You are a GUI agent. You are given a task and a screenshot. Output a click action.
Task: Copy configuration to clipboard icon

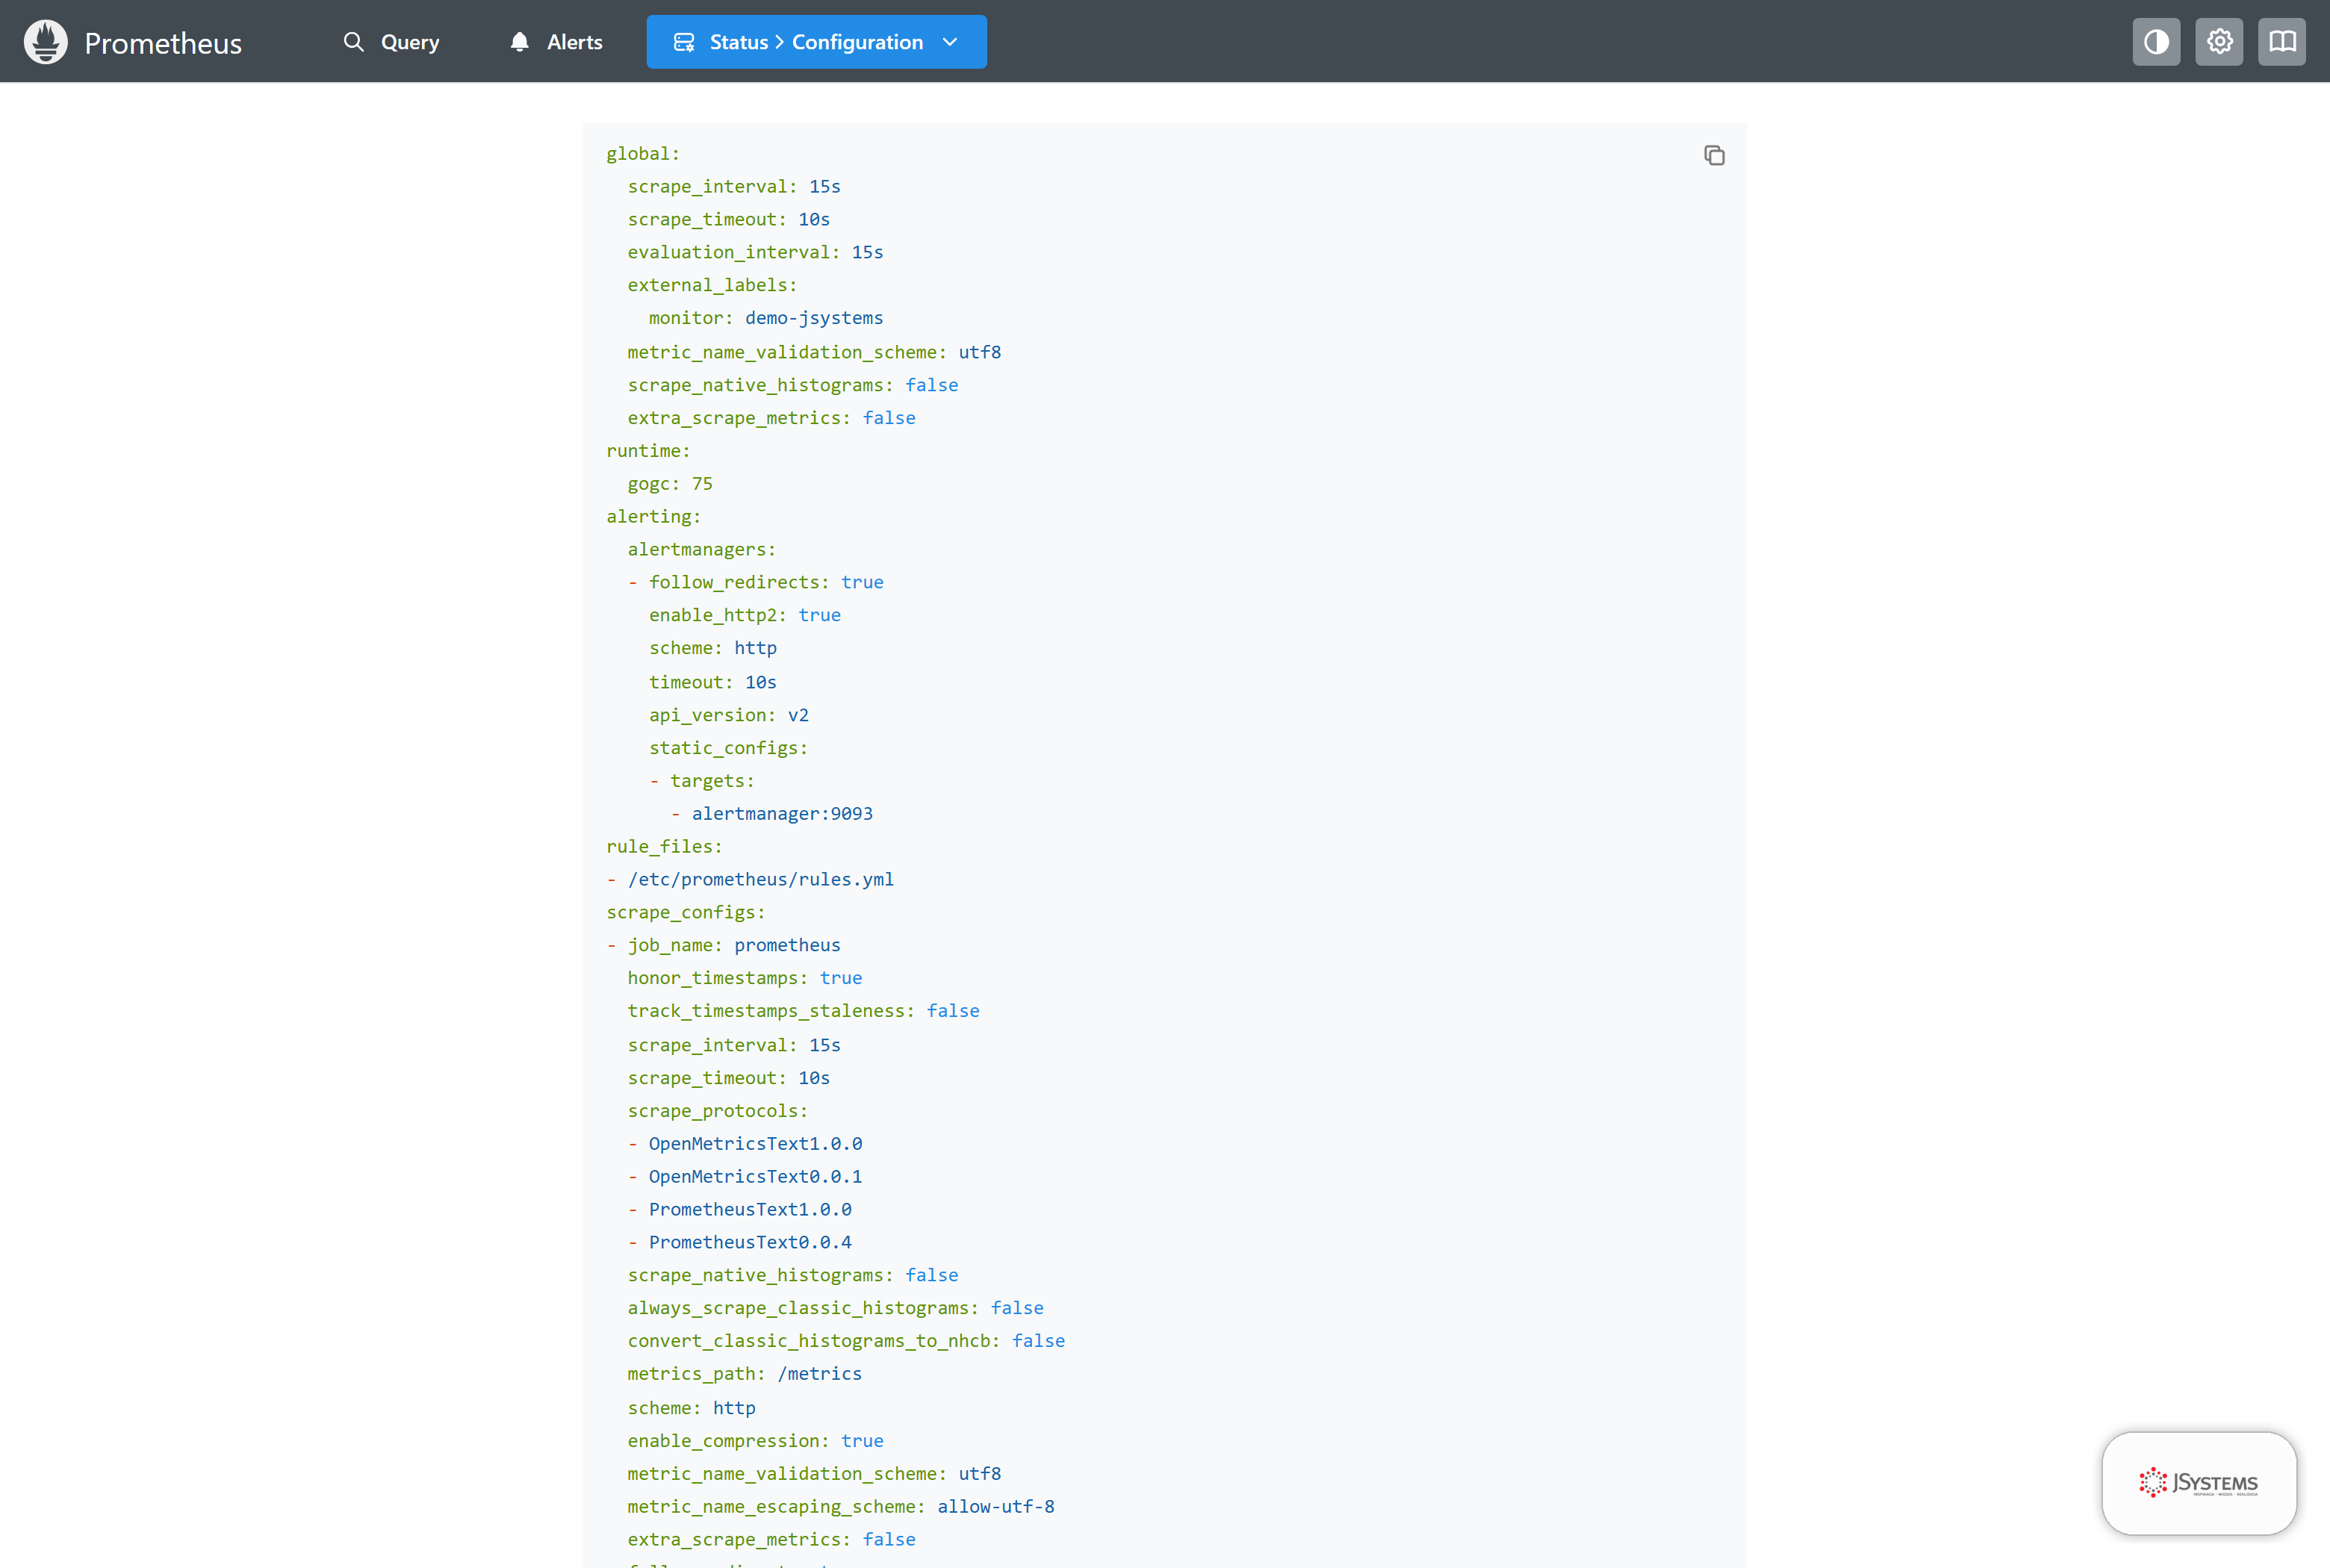[x=1714, y=155]
